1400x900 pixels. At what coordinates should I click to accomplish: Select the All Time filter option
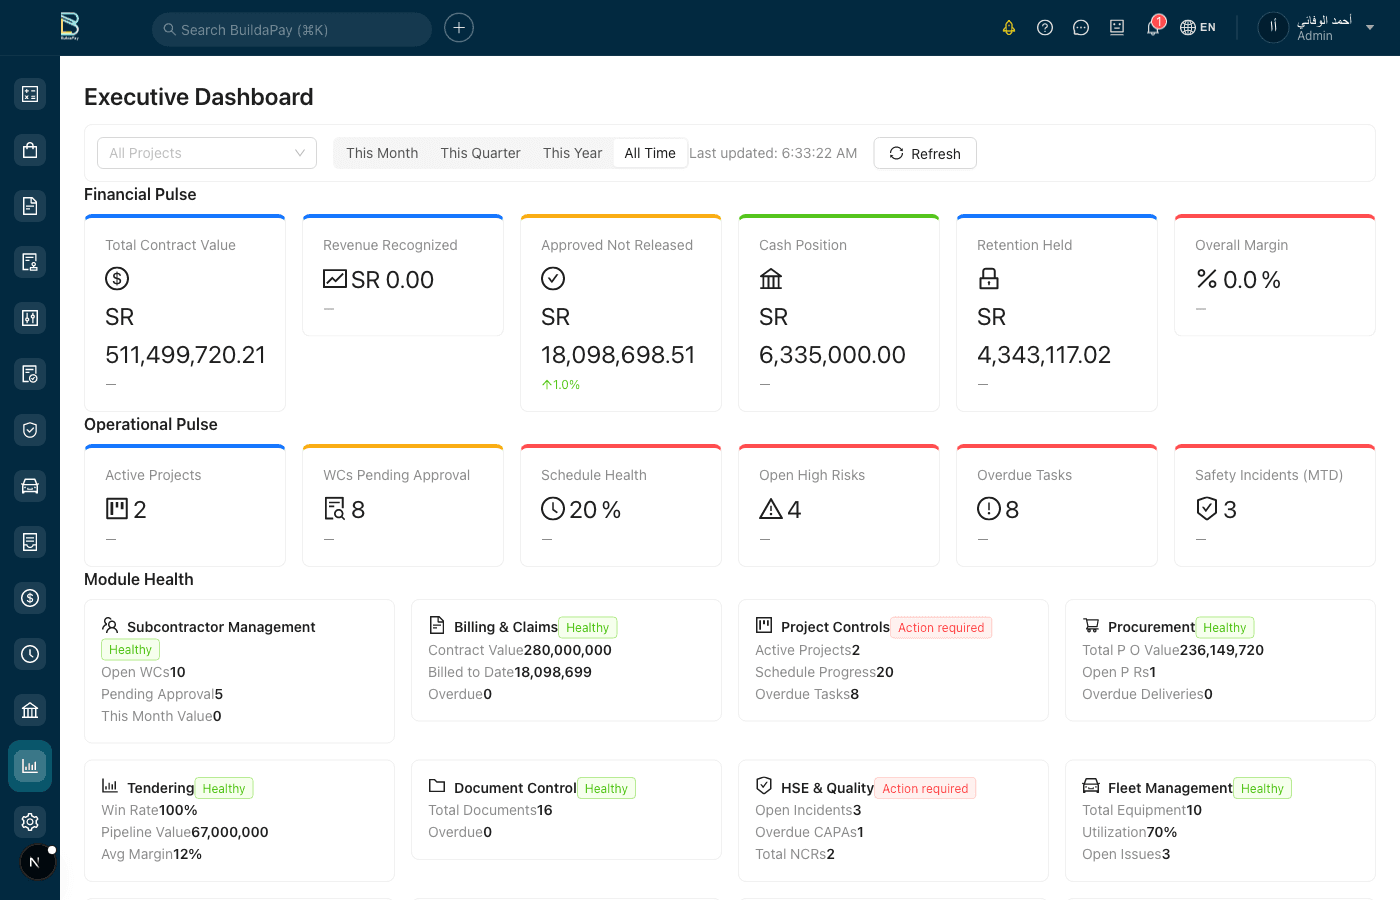650,153
